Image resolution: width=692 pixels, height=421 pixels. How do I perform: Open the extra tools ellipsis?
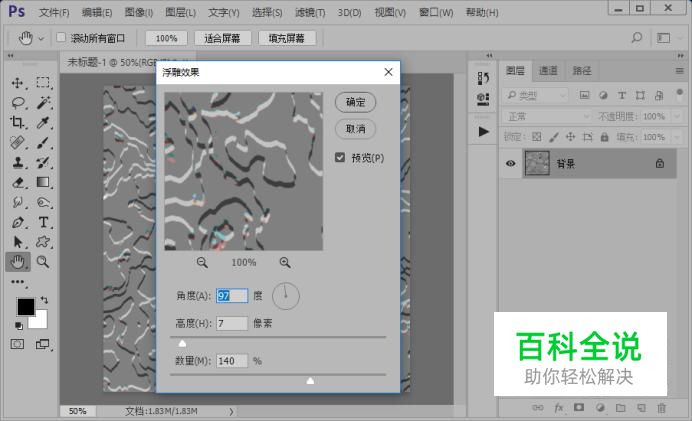(x=18, y=282)
